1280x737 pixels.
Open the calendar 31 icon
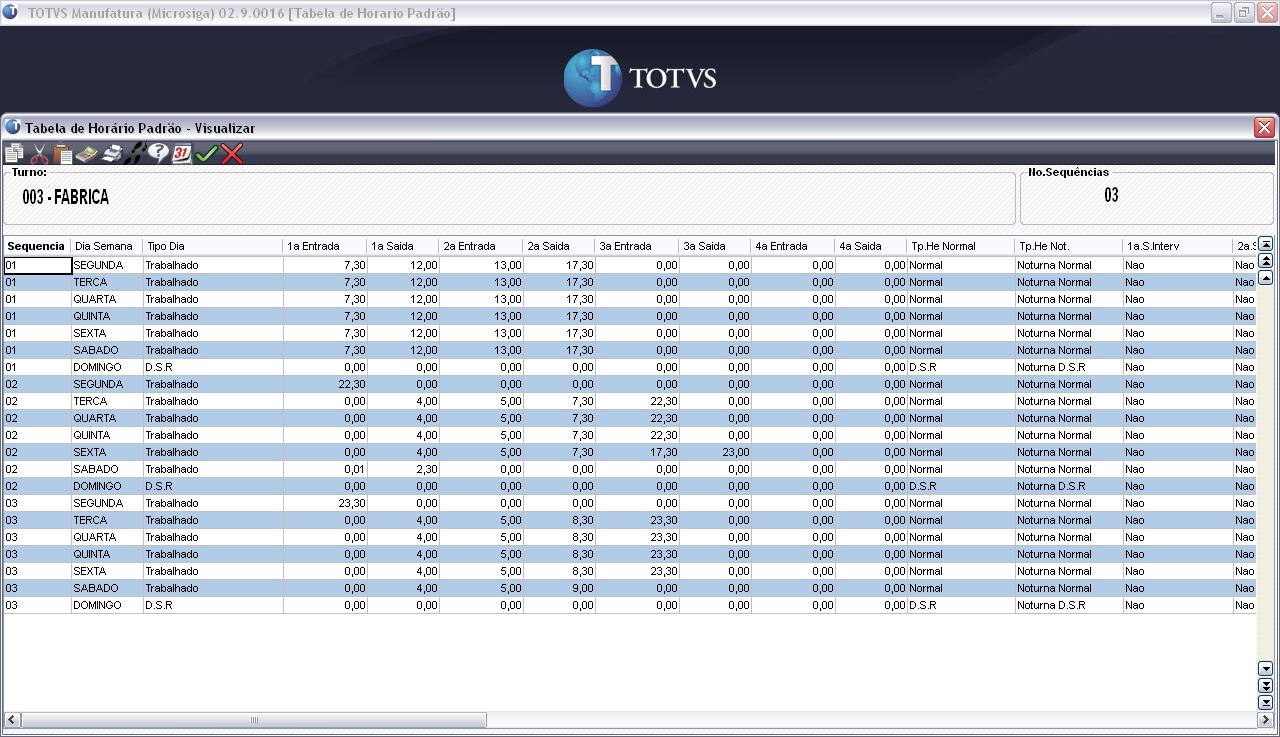coord(182,154)
